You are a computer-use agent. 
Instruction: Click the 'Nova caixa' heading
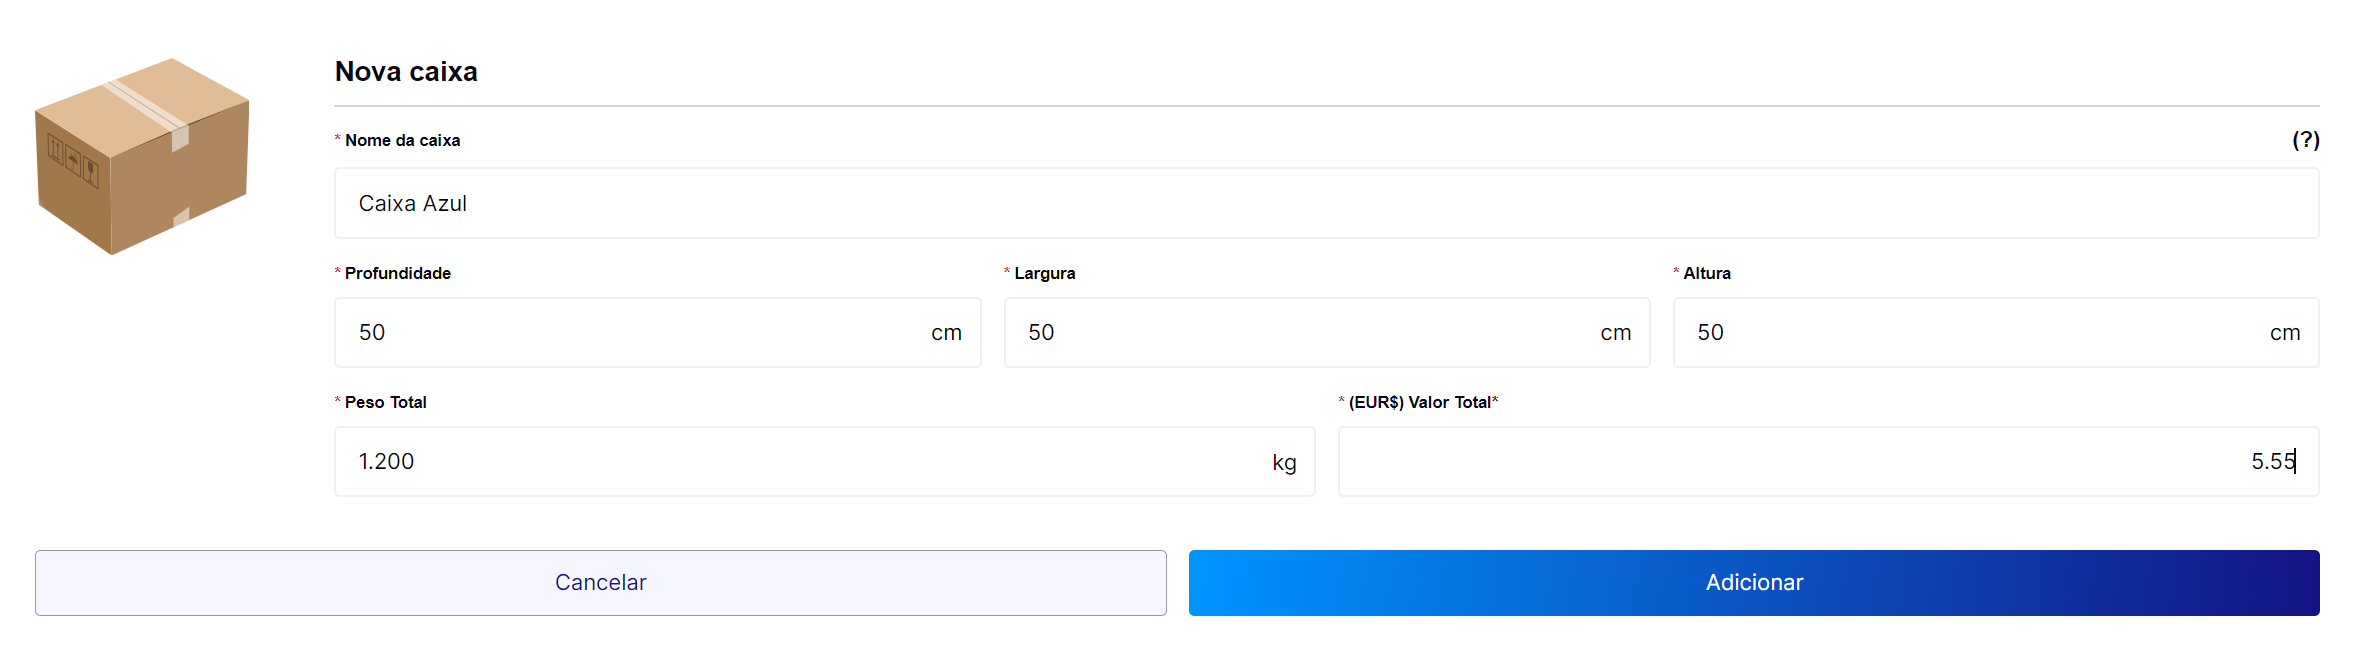[x=406, y=71]
